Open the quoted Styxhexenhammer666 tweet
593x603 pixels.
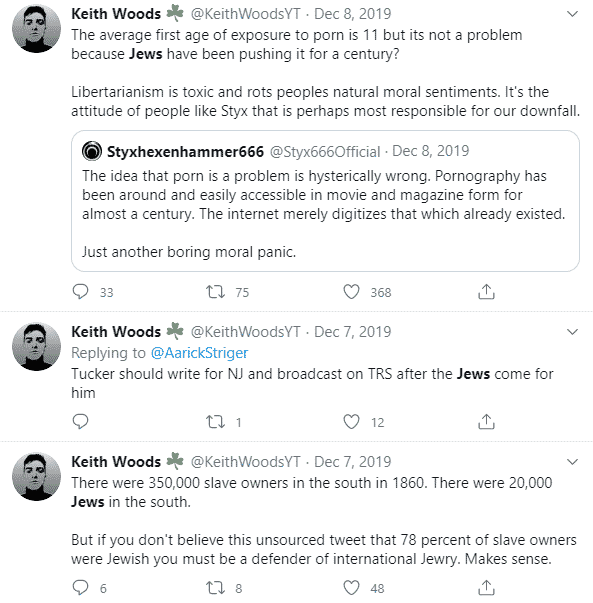[x=325, y=201]
